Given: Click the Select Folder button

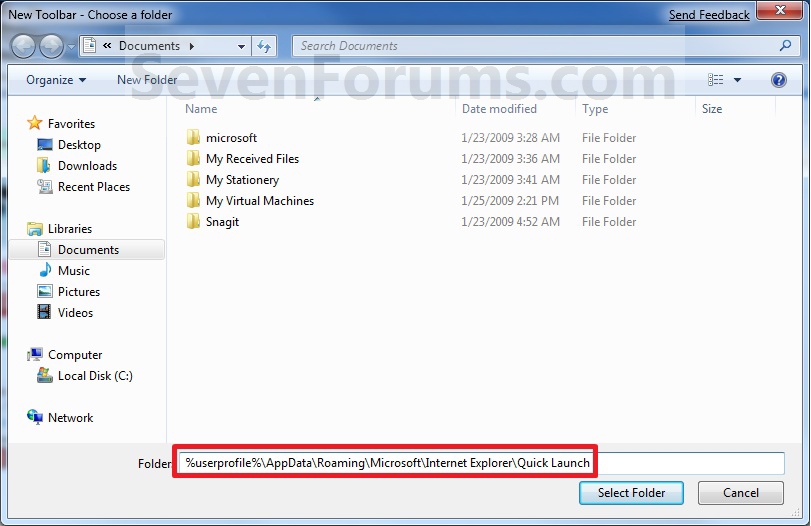Looking at the screenshot, I should 631,492.
